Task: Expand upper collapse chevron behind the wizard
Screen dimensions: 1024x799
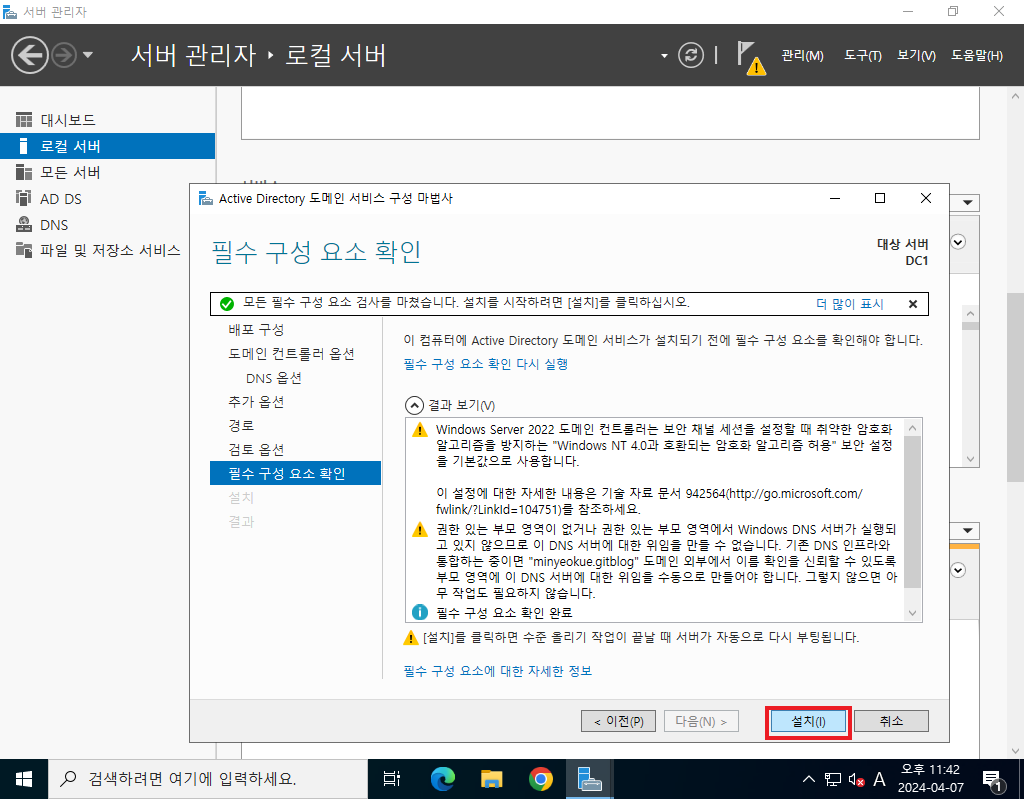Action: coord(958,242)
